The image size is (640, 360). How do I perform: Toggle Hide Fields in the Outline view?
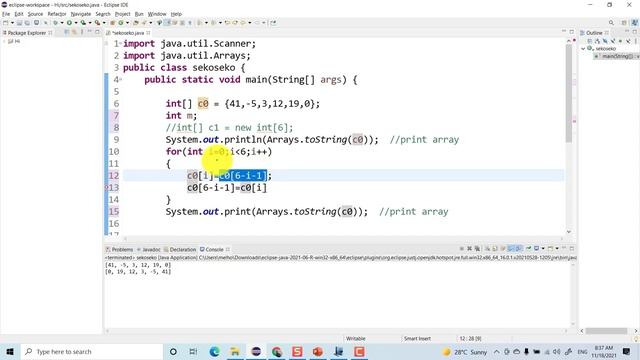[x=605, y=41]
